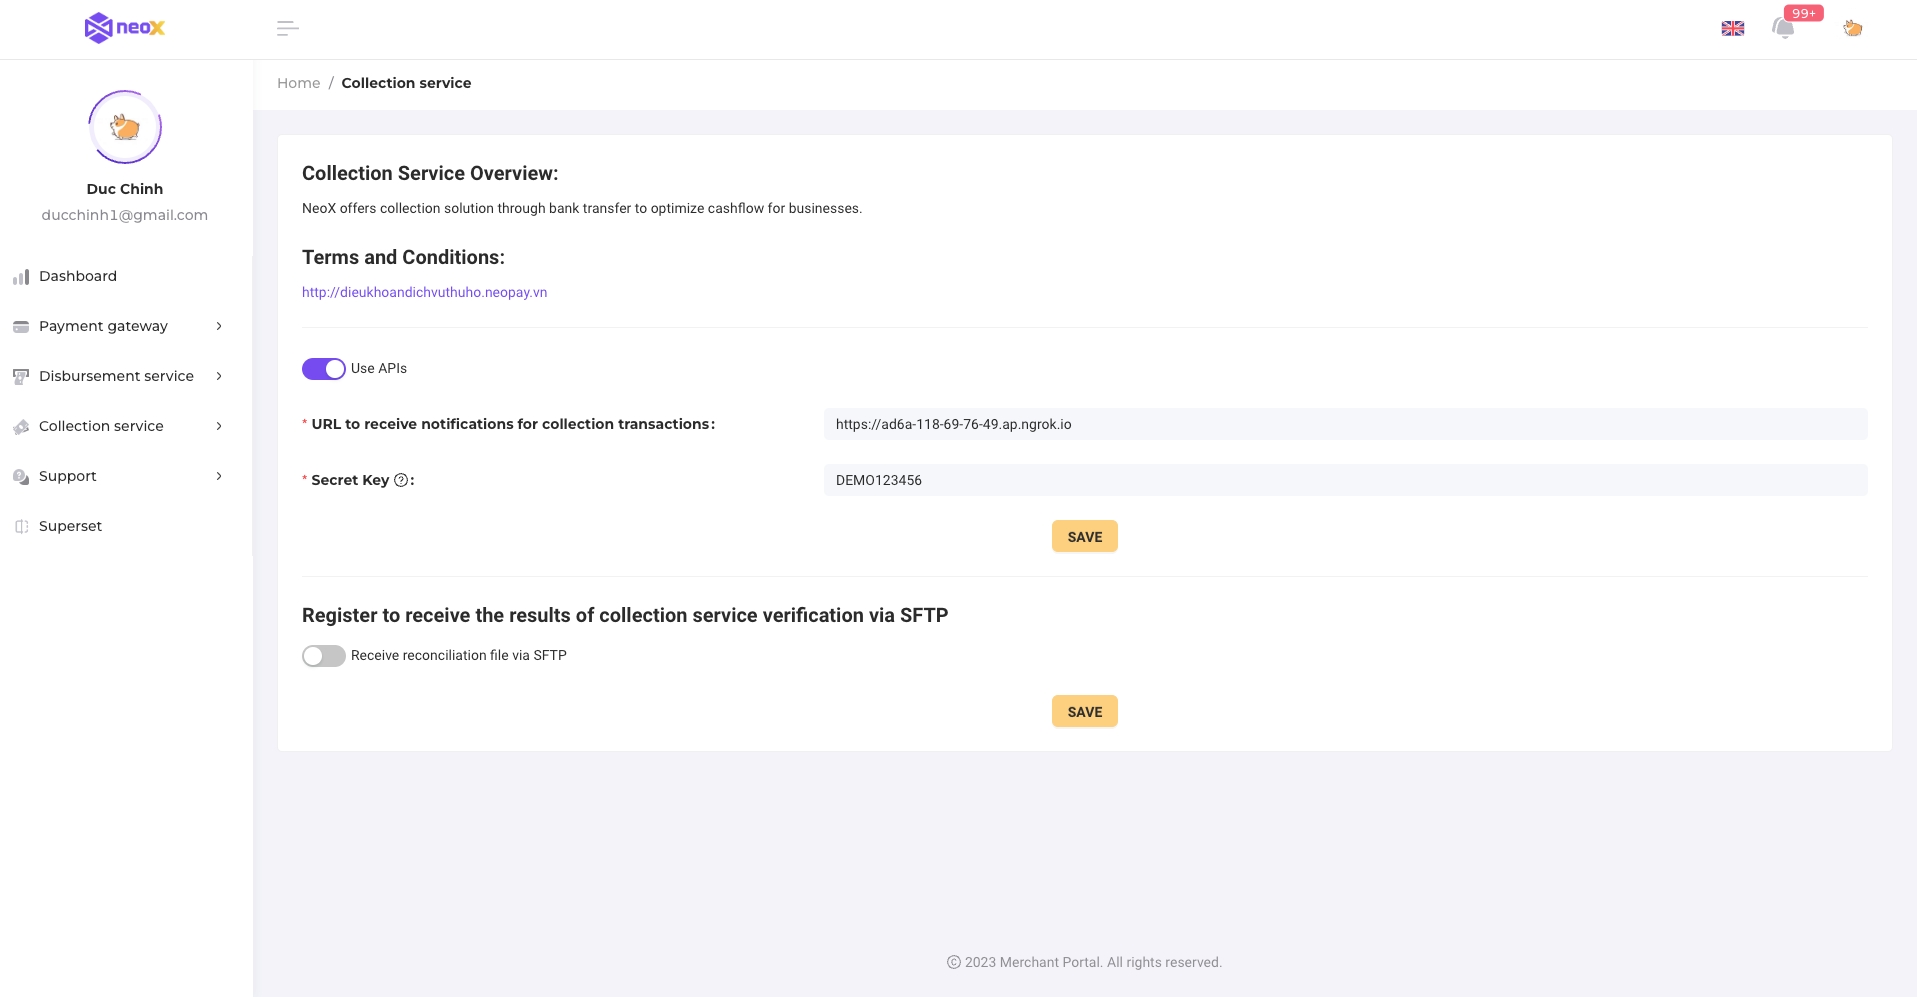Open language selector UK flag icon
The width and height of the screenshot is (1917, 997).
point(1732,28)
